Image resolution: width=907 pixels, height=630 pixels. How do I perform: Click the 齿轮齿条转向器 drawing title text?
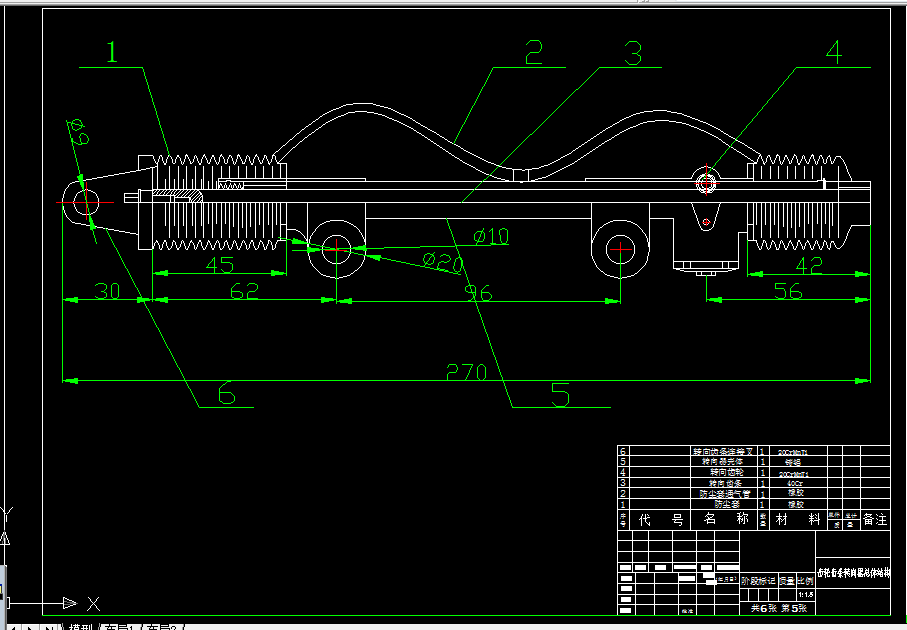click(x=853, y=573)
